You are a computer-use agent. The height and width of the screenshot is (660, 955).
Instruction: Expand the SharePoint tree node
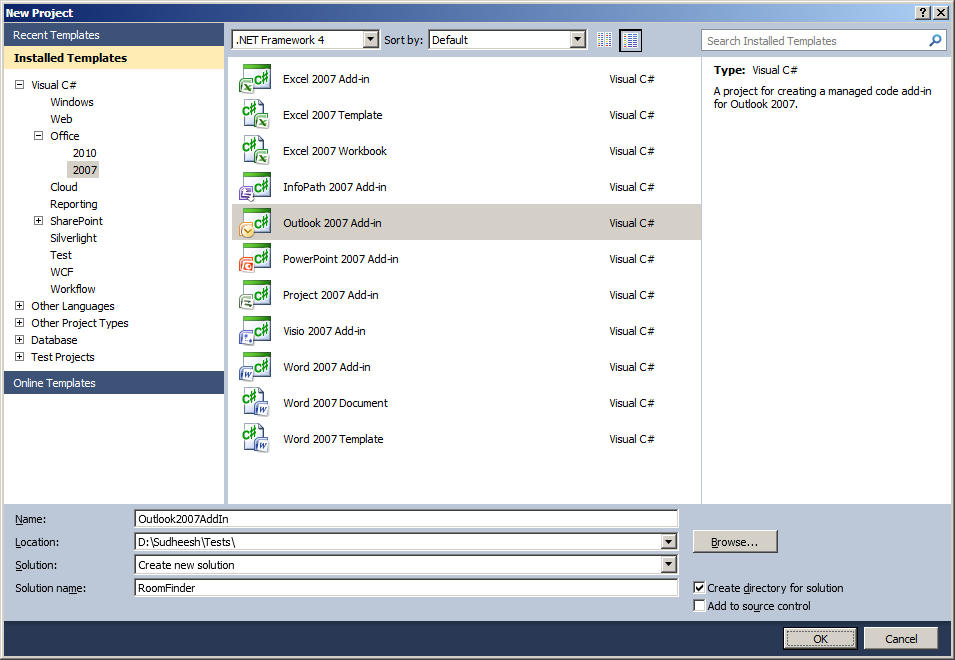coord(38,220)
